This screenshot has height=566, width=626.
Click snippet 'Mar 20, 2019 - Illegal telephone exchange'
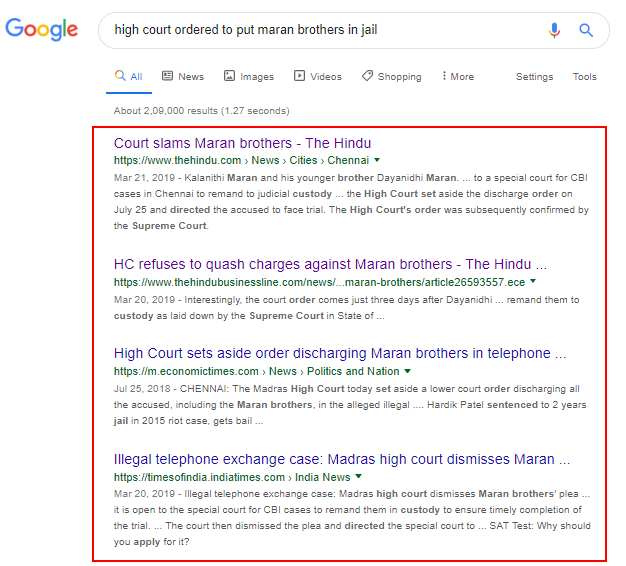[x=352, y=518]
